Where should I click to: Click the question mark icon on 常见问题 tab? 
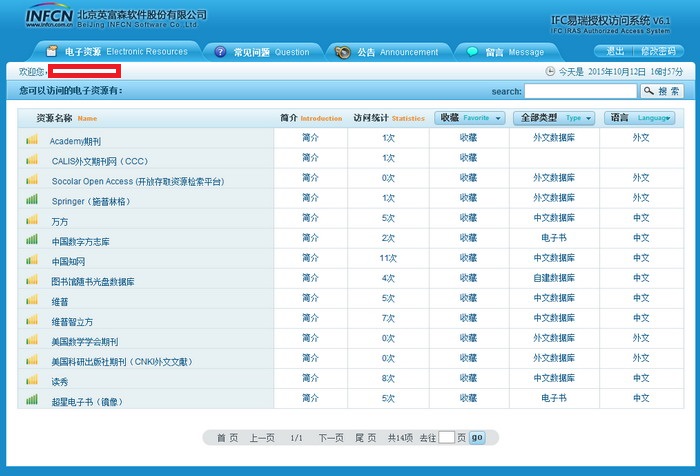coord(220,52)
